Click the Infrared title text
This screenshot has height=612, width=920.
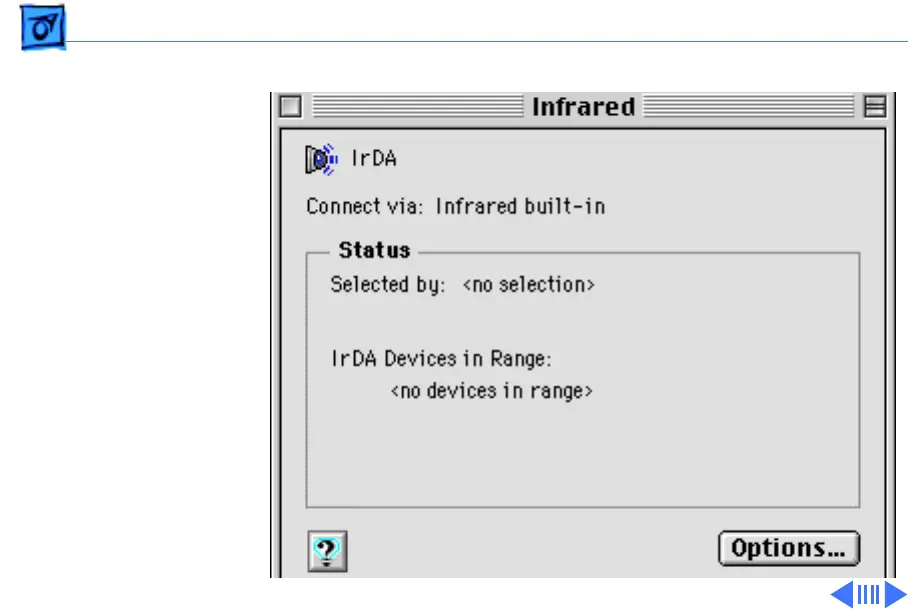tap(583, 107)
